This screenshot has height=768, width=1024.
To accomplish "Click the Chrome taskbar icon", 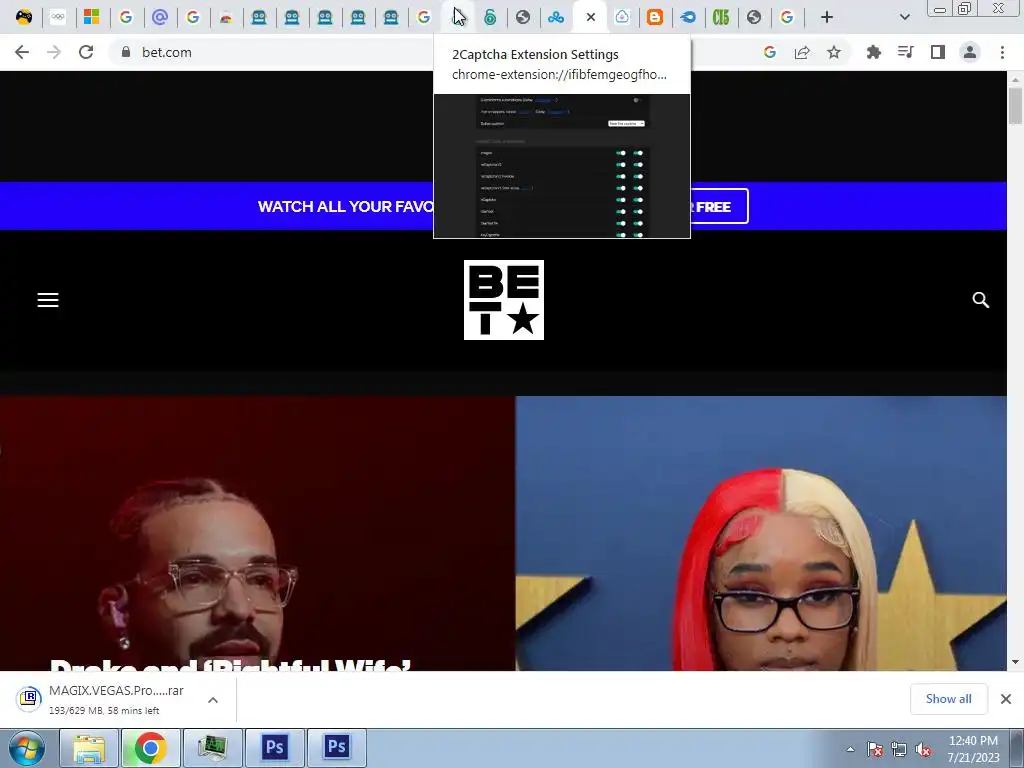I will click(150, 748).
